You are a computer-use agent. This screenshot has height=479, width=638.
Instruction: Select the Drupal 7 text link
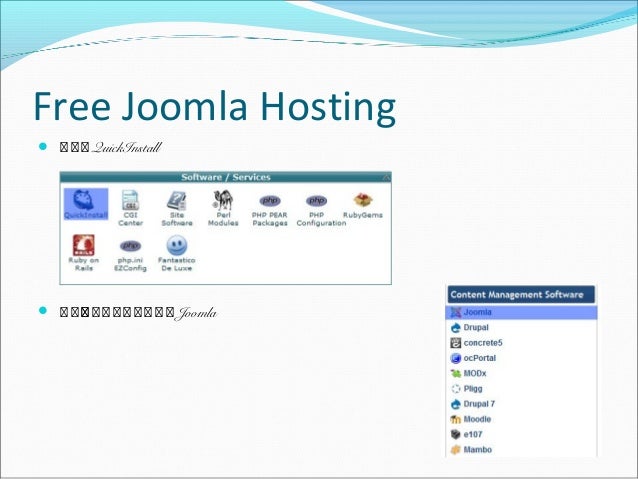tap(479, 404)
